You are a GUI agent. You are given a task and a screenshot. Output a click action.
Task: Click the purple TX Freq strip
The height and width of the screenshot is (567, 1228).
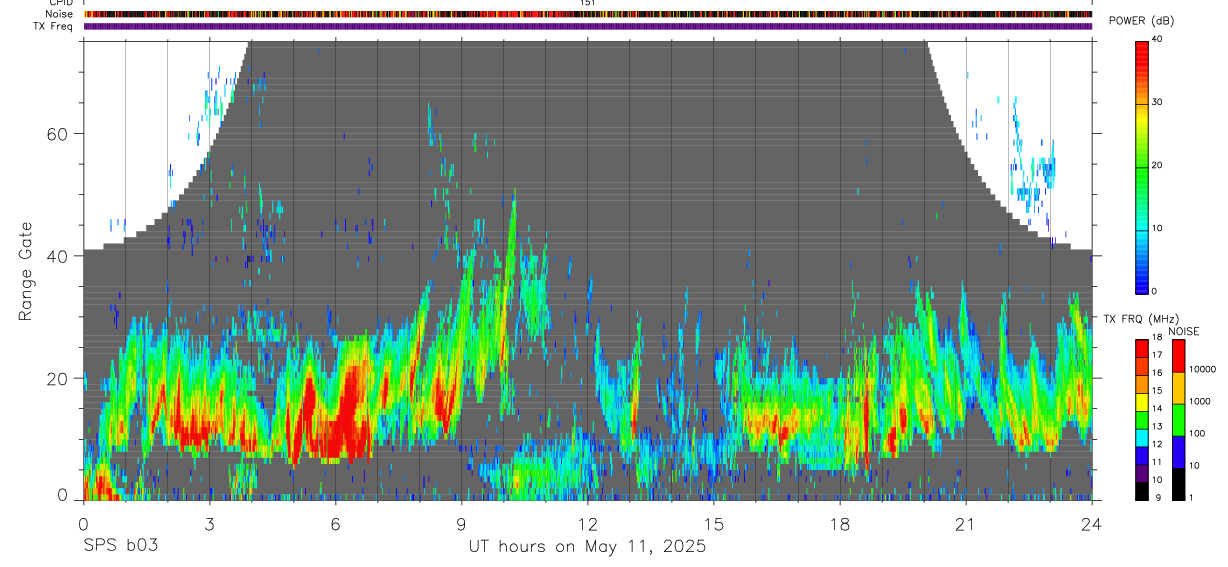tap(588, 26)
